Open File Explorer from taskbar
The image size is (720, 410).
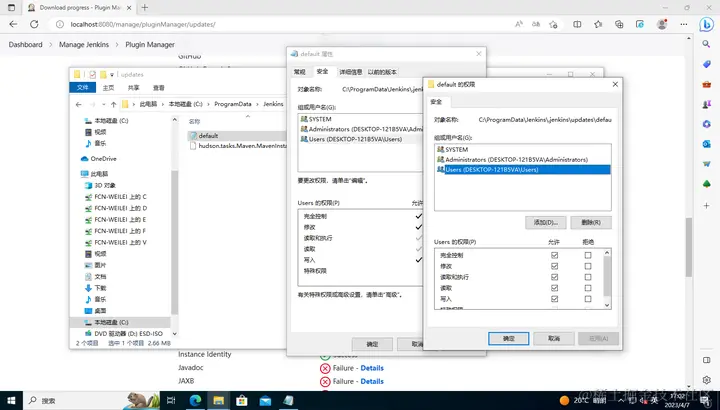click(x=219, y=400)
